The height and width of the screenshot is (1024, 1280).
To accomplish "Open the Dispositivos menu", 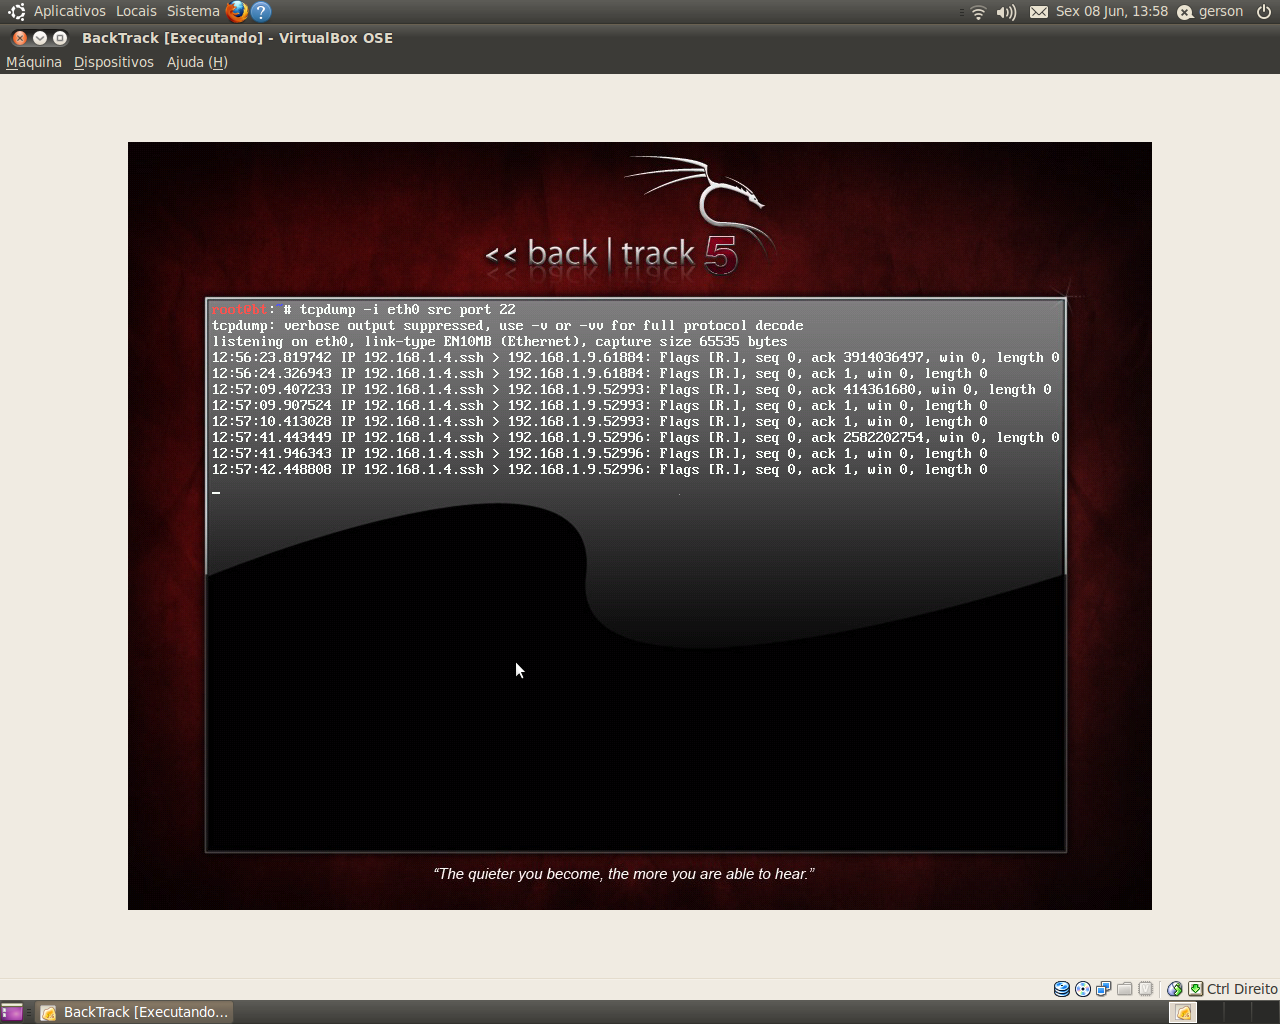I will [x=114, y=62].
